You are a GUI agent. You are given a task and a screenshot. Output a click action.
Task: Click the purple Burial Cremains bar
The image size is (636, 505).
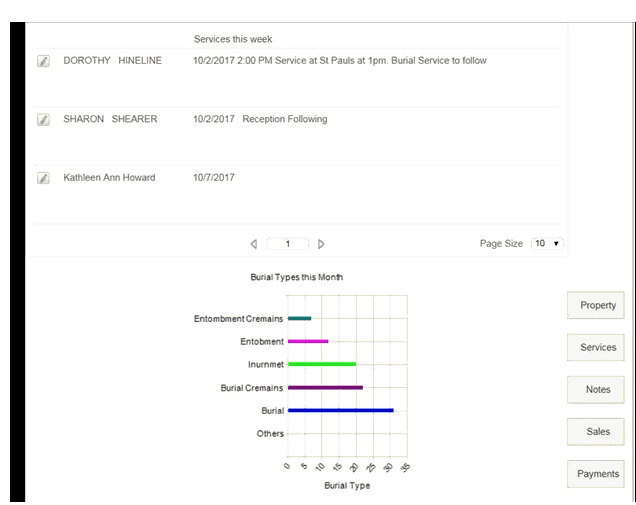click(325, 387)
